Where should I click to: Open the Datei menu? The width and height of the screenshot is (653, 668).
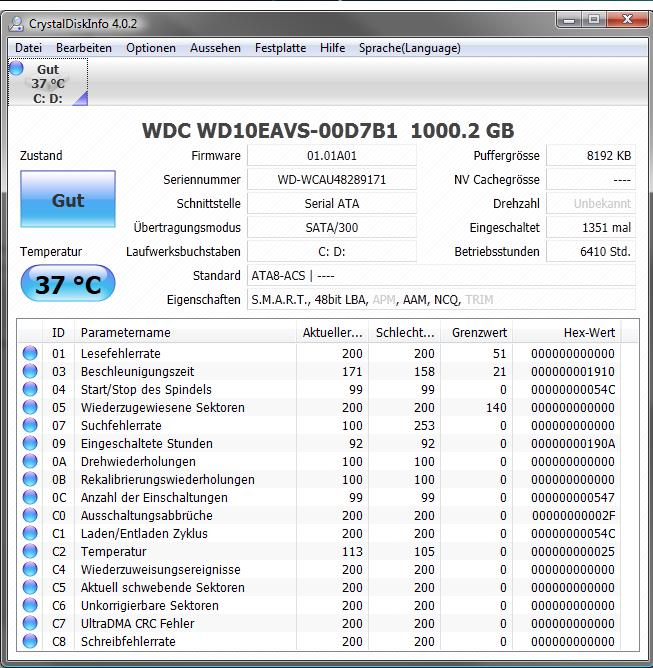click(x=29, y=48)
